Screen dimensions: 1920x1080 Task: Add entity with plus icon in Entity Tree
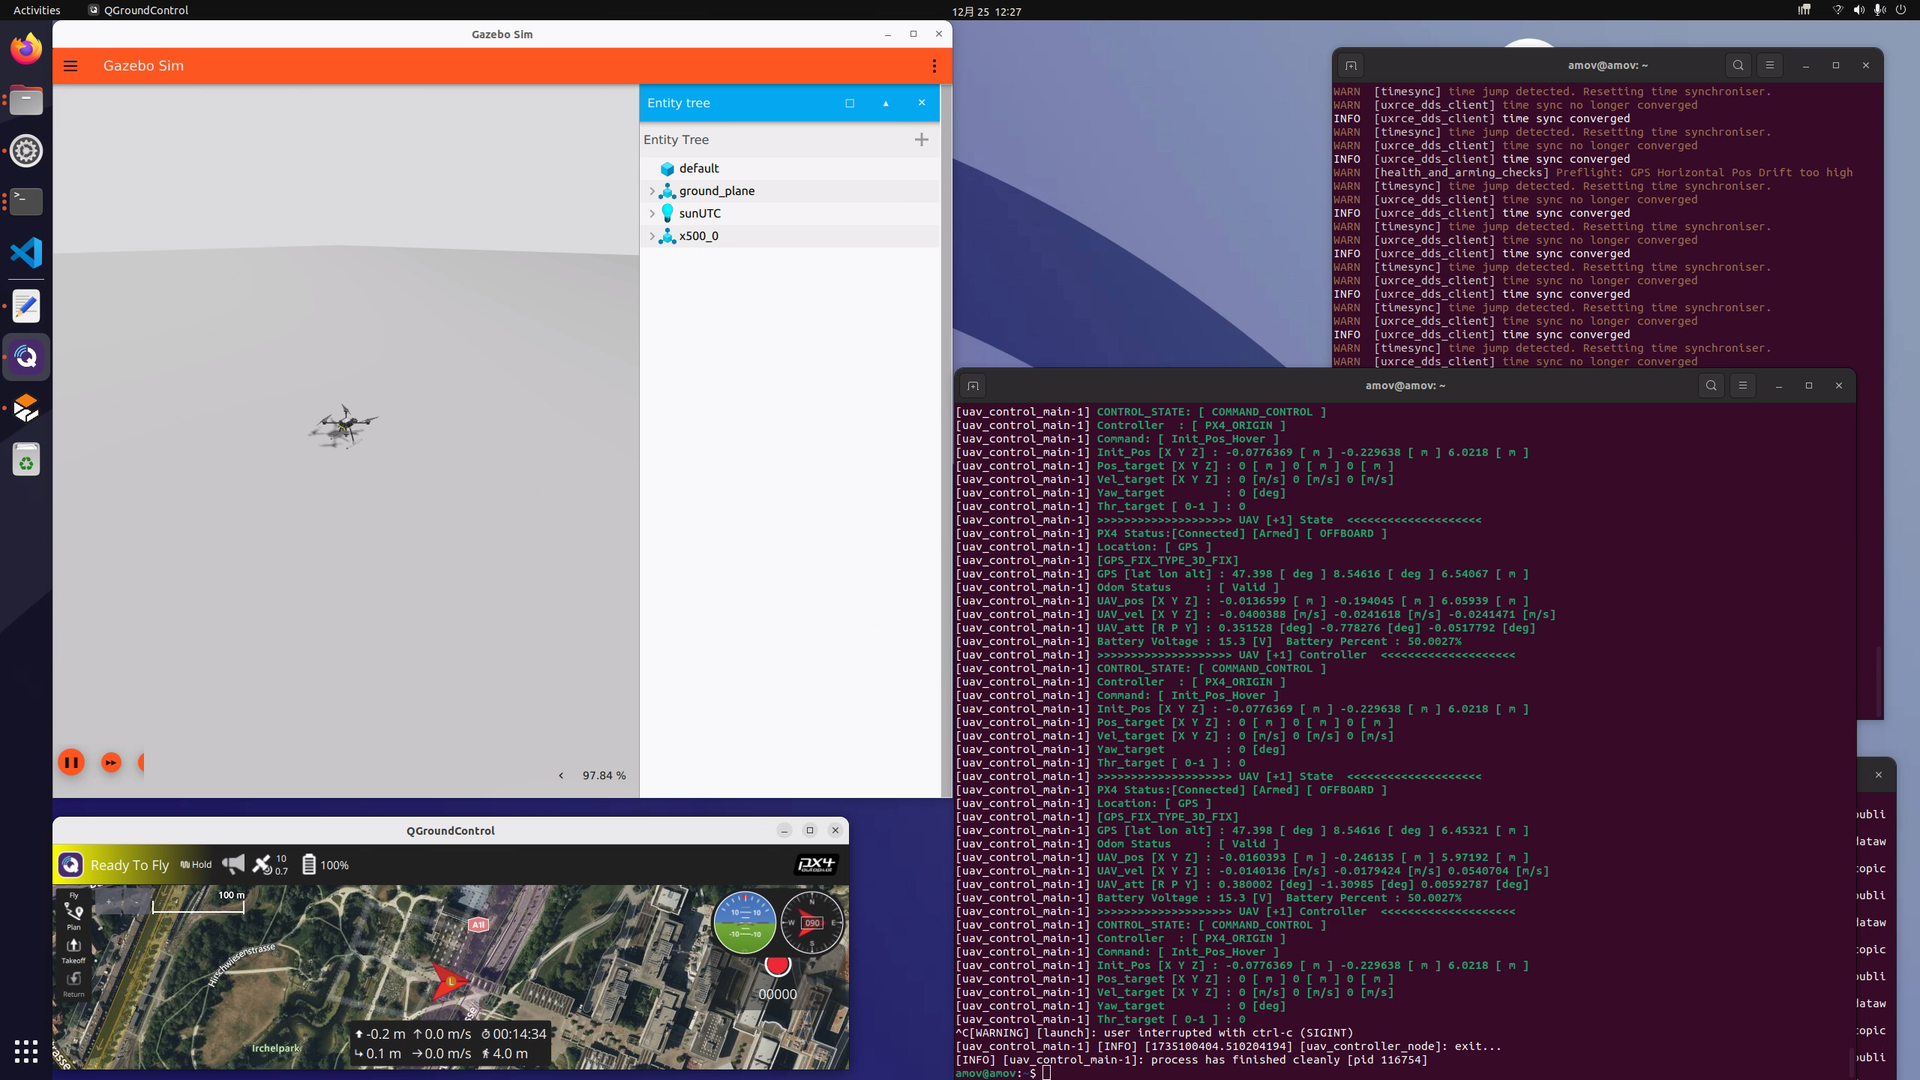click(x=921, y=140)
